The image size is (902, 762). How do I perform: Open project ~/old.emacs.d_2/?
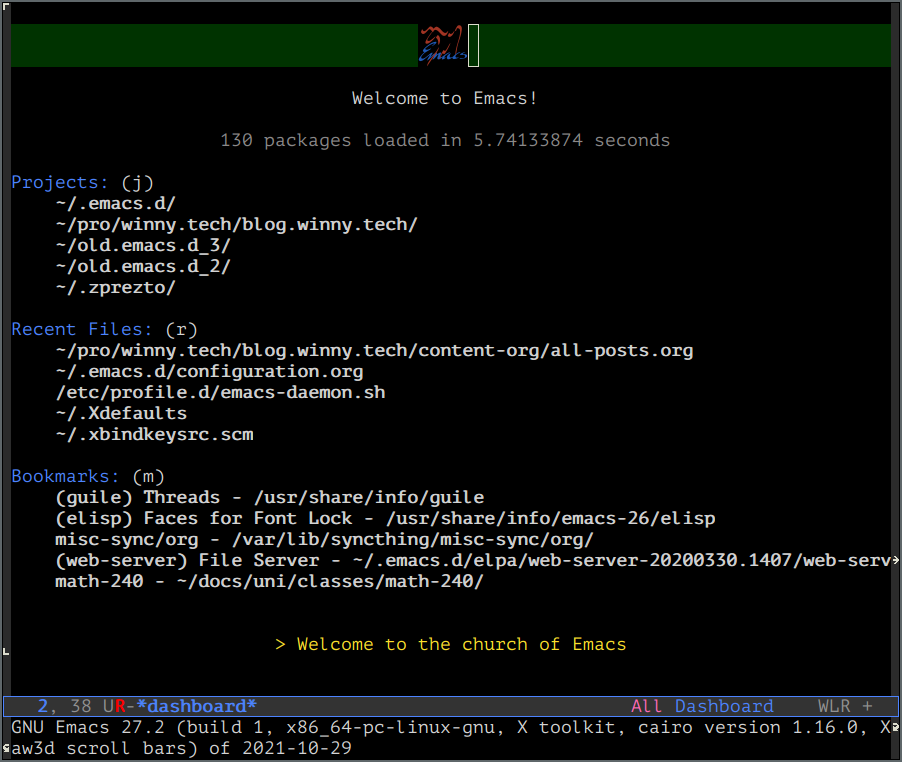pos(143,266)
